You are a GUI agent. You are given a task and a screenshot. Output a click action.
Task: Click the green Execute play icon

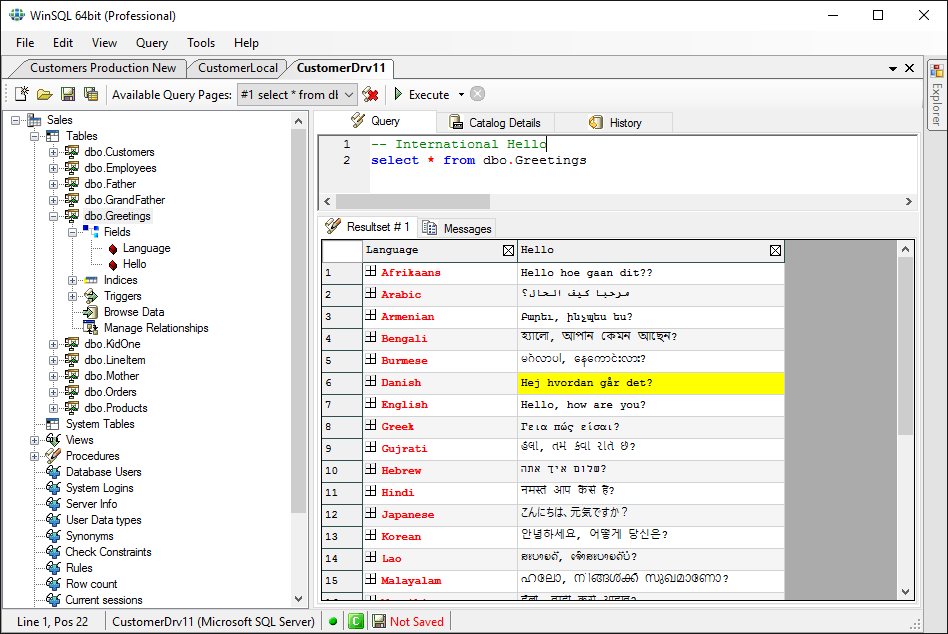(x=398, y=94)
